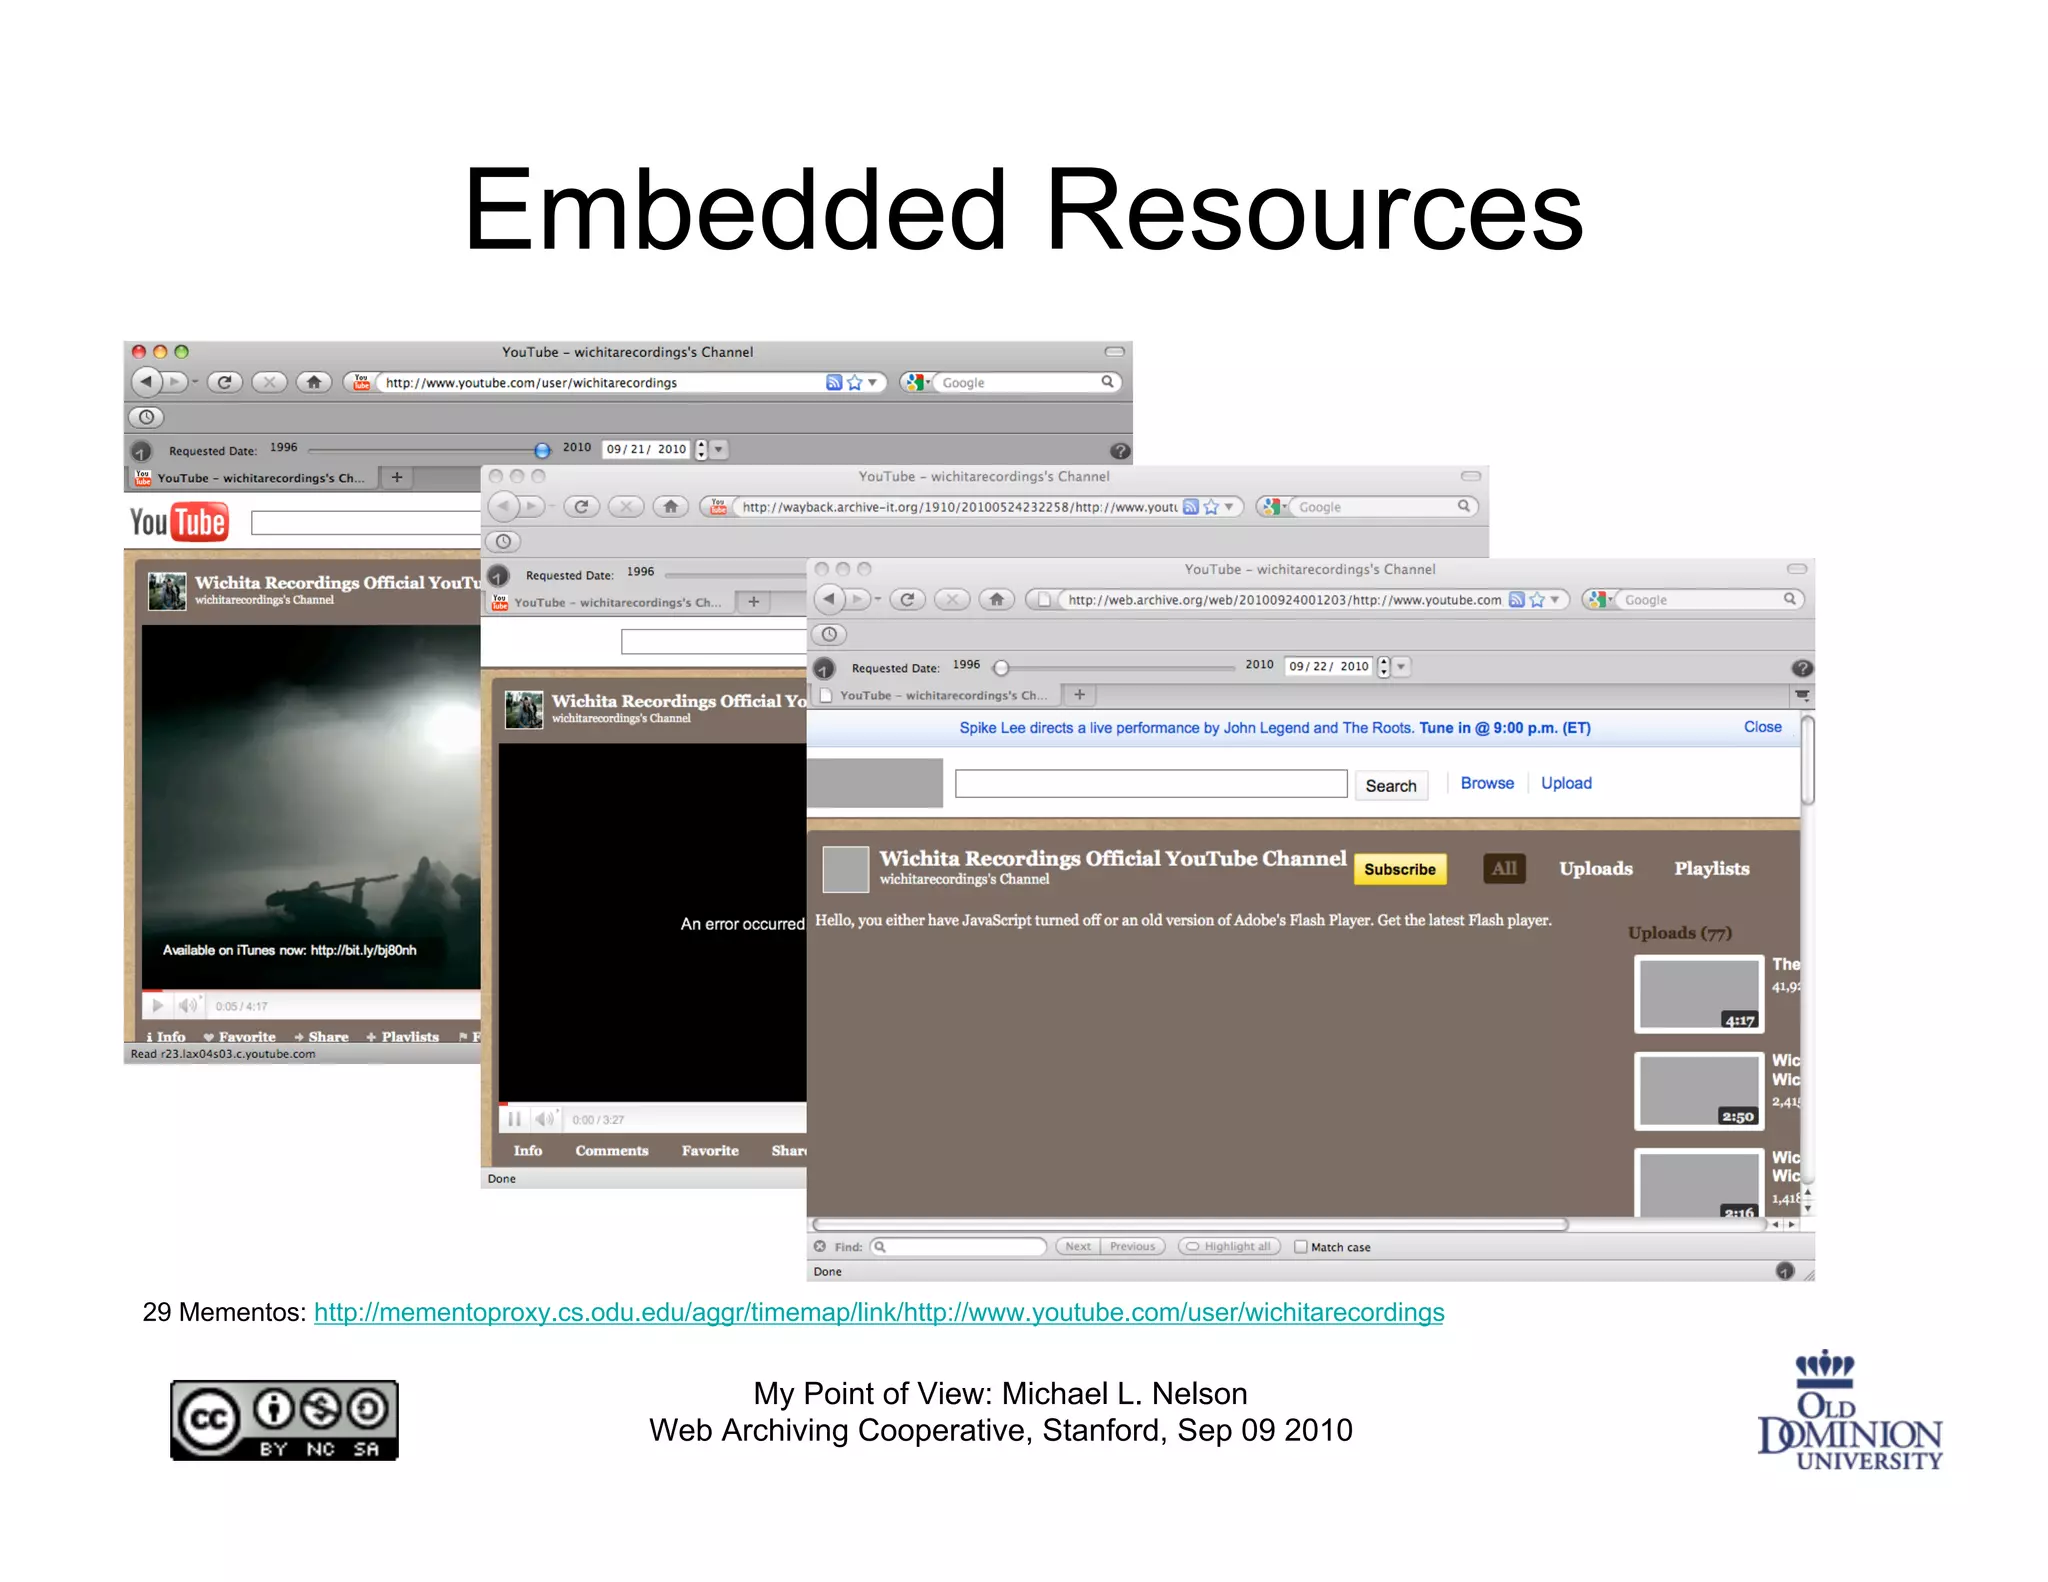
Task: Open new tab in web.archive.org window
Action: [1079, 695]
